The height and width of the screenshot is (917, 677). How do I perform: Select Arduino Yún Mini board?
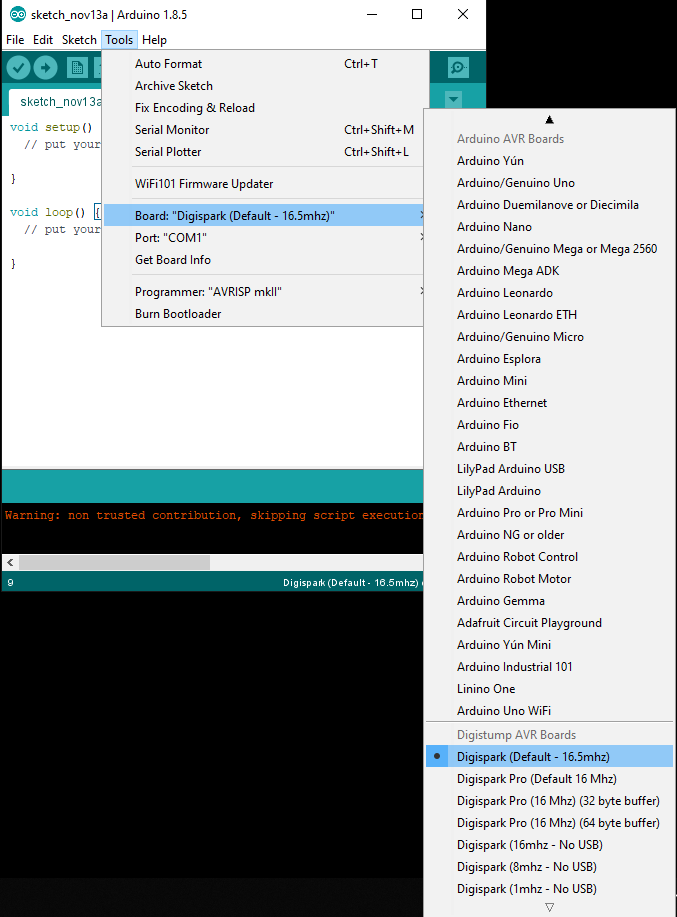coord(550,645)
